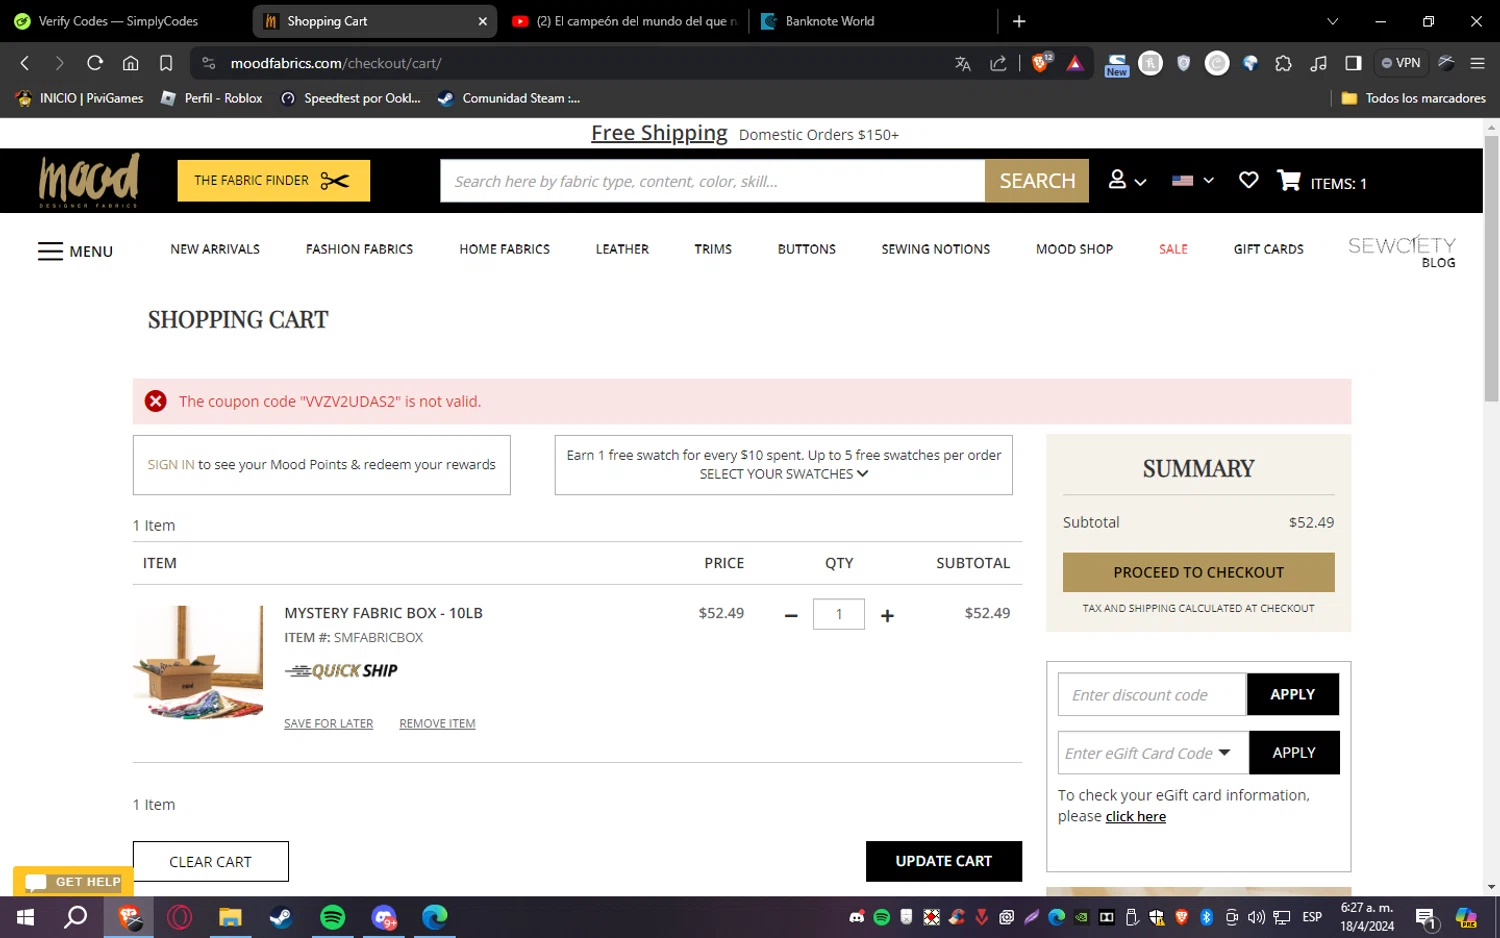Click the translate page icon
This screenshot has height=938, width=1500.
[963, 63]
